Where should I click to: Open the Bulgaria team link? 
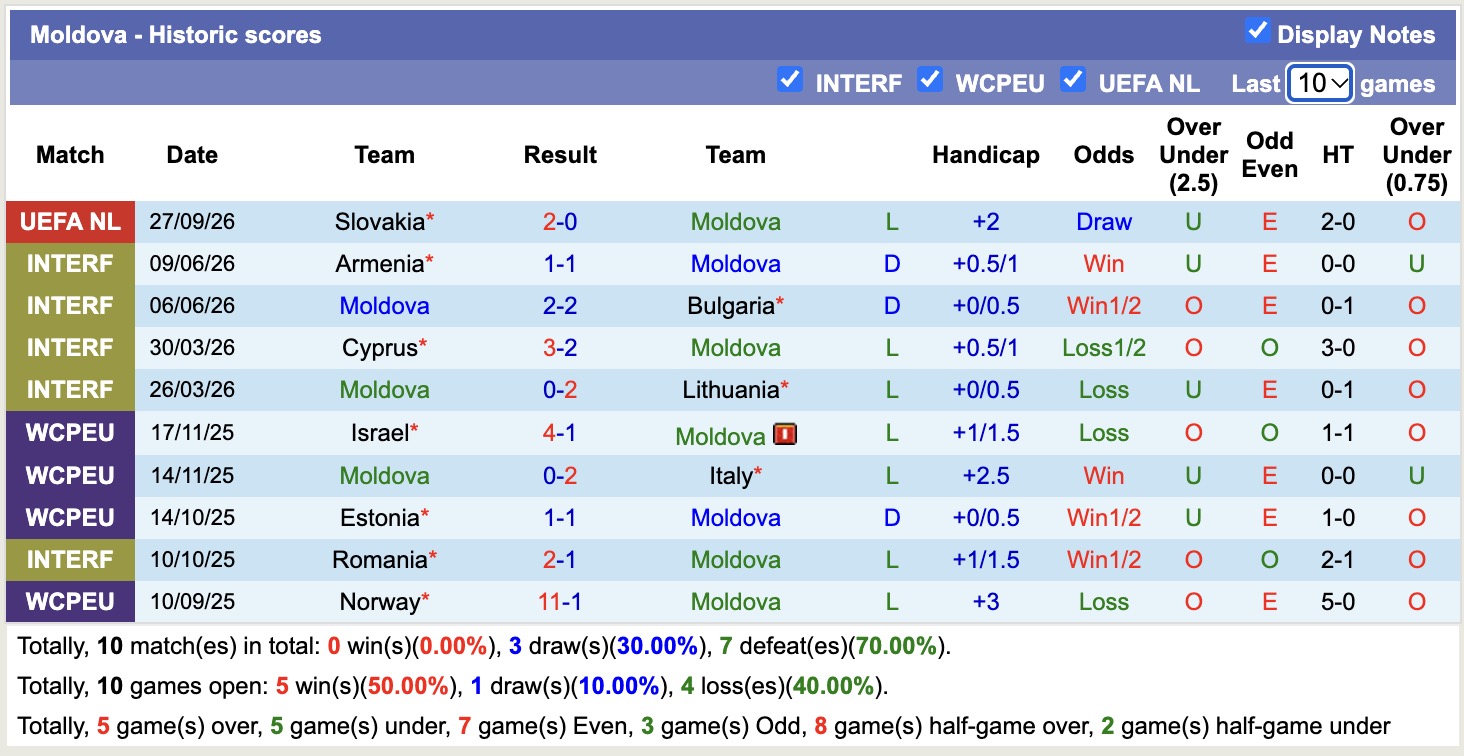(730, 306)
